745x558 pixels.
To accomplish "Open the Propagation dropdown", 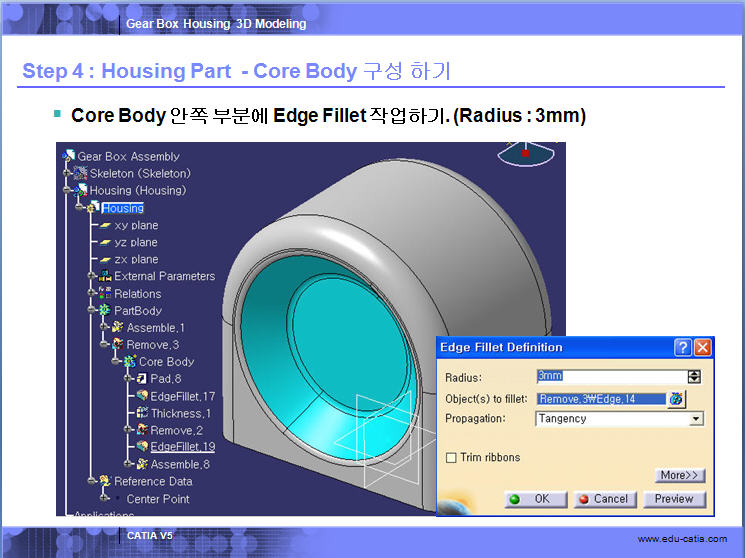I will point(696,419).
